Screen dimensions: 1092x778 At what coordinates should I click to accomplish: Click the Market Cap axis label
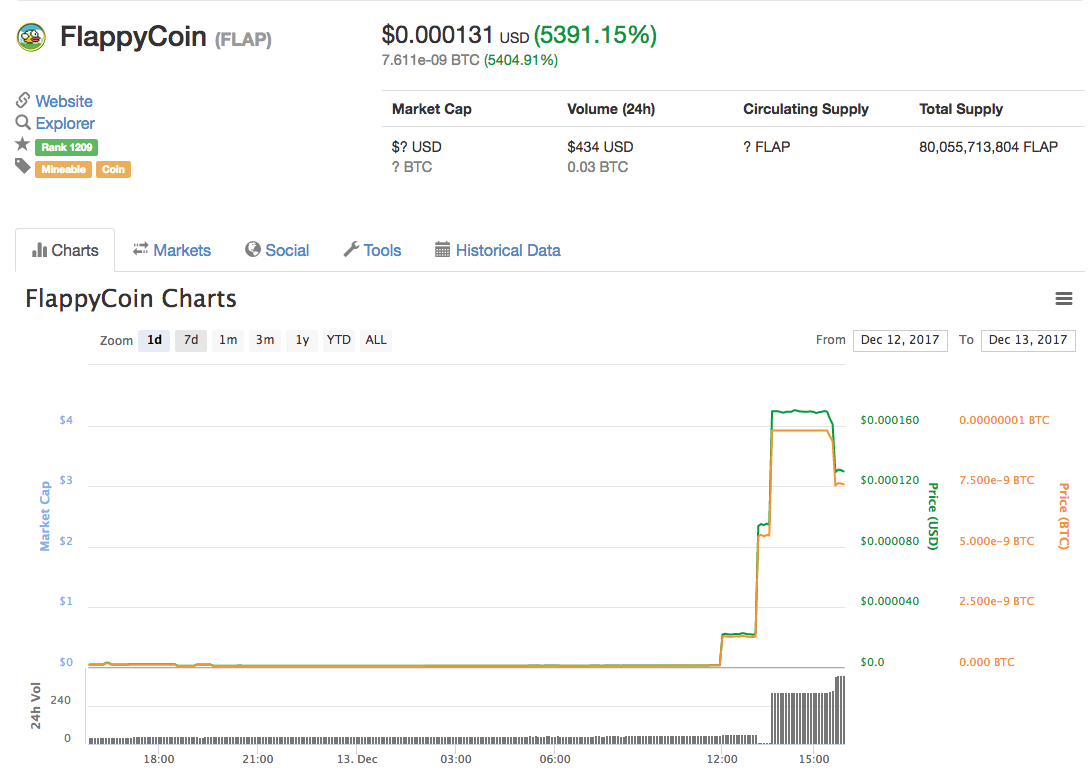tap(45, 516)
